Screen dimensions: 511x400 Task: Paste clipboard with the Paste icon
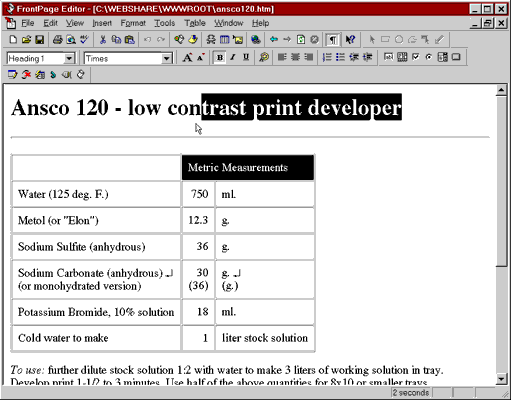click(x=129, y=40)
